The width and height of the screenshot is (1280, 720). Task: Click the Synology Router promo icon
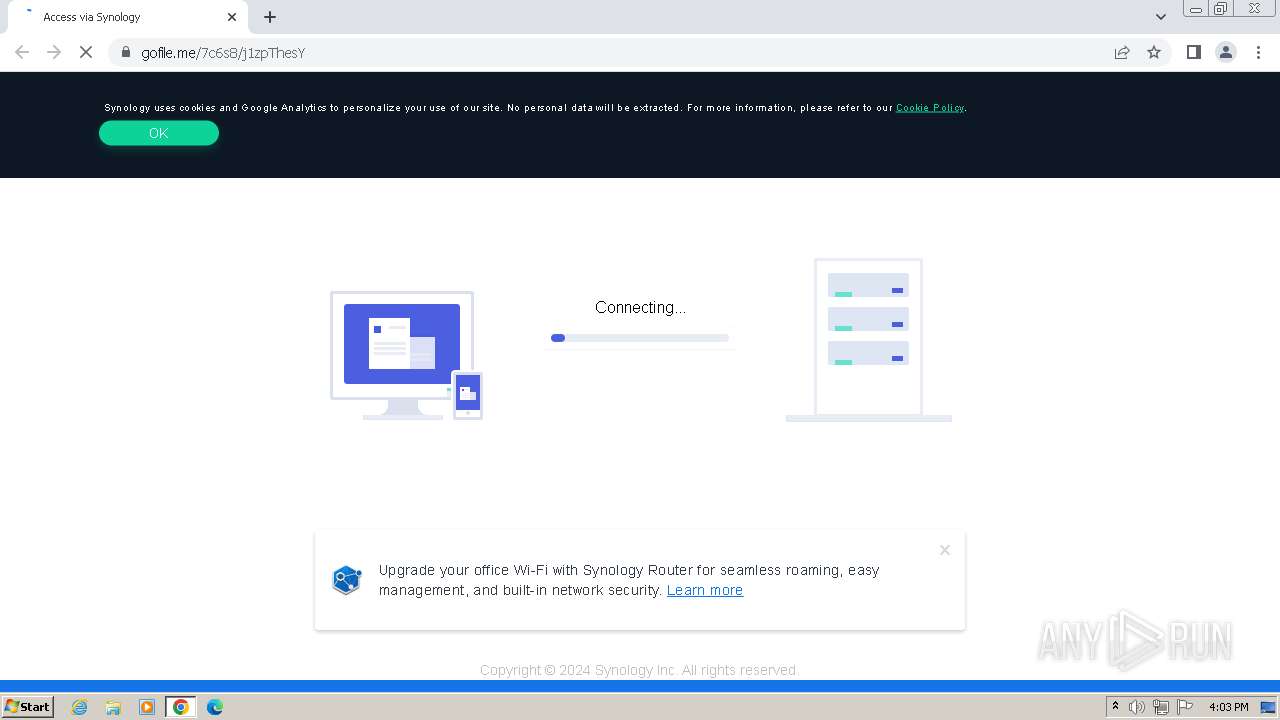(347, 580)
